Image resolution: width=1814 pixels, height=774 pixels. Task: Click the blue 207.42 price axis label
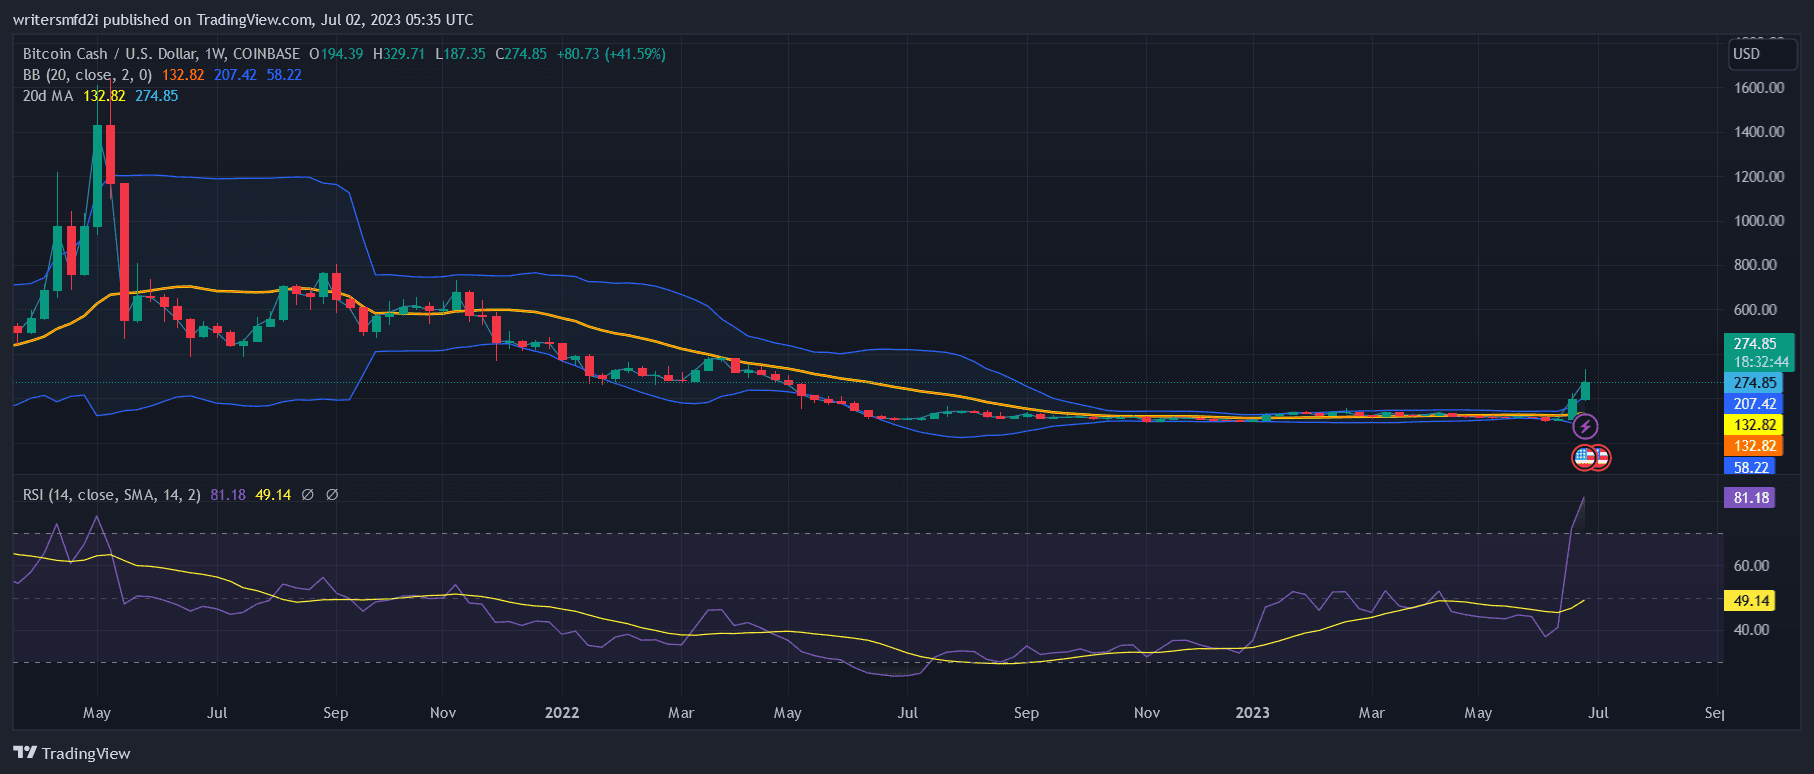[x=1754, y=404]
